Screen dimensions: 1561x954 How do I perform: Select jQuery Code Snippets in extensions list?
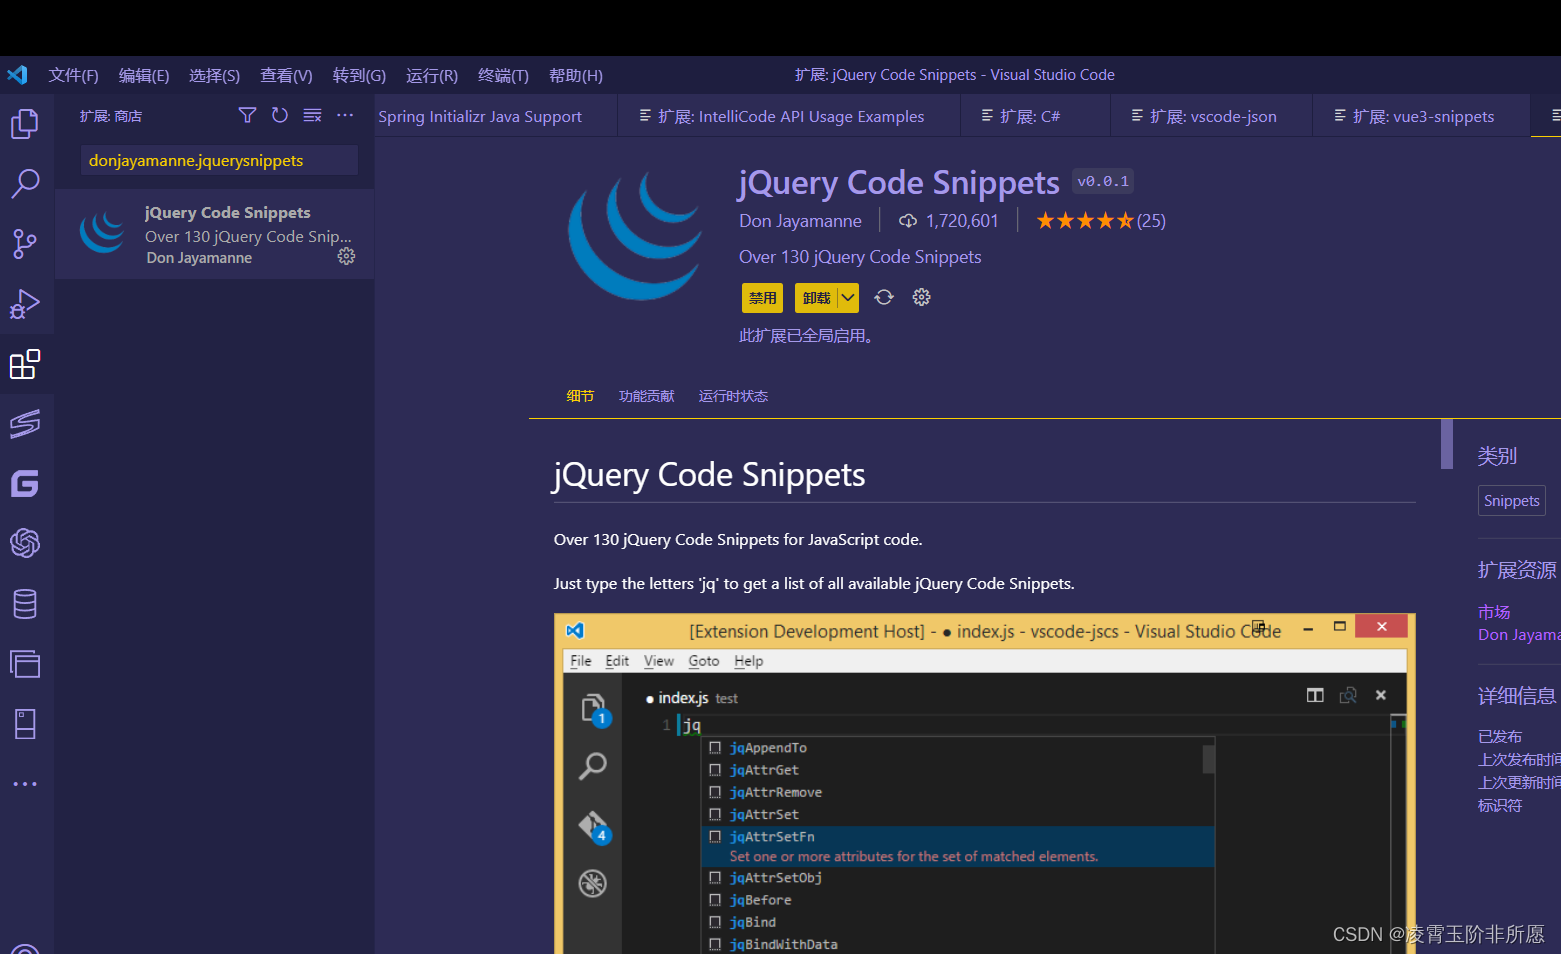coord(214,234)
